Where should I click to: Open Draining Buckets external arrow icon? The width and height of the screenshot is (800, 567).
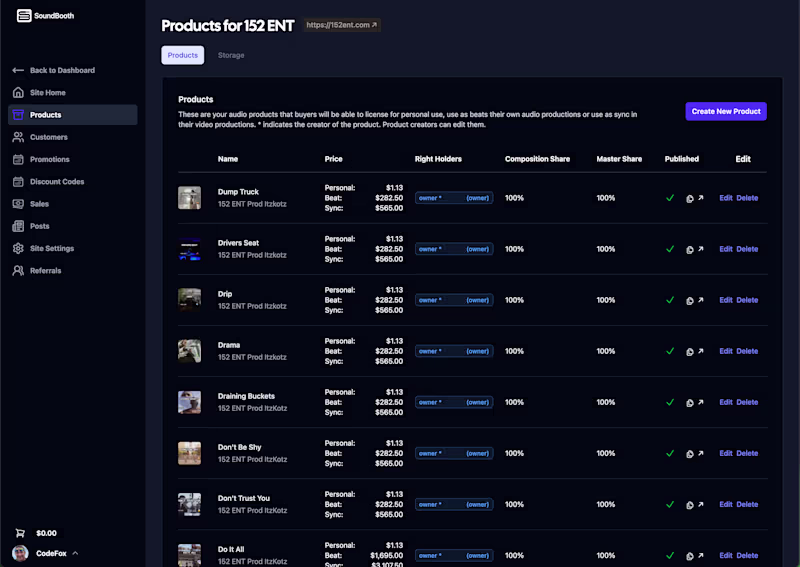pyautogui.click(x=701, y=402)
